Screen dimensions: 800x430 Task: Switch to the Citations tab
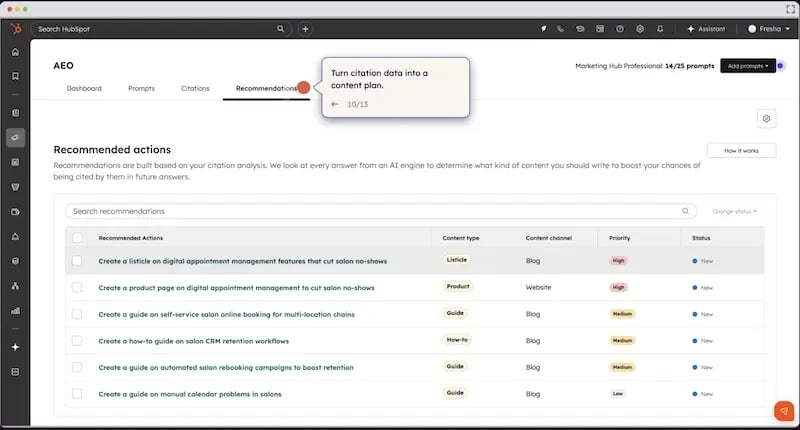click(x=195, y=88)
